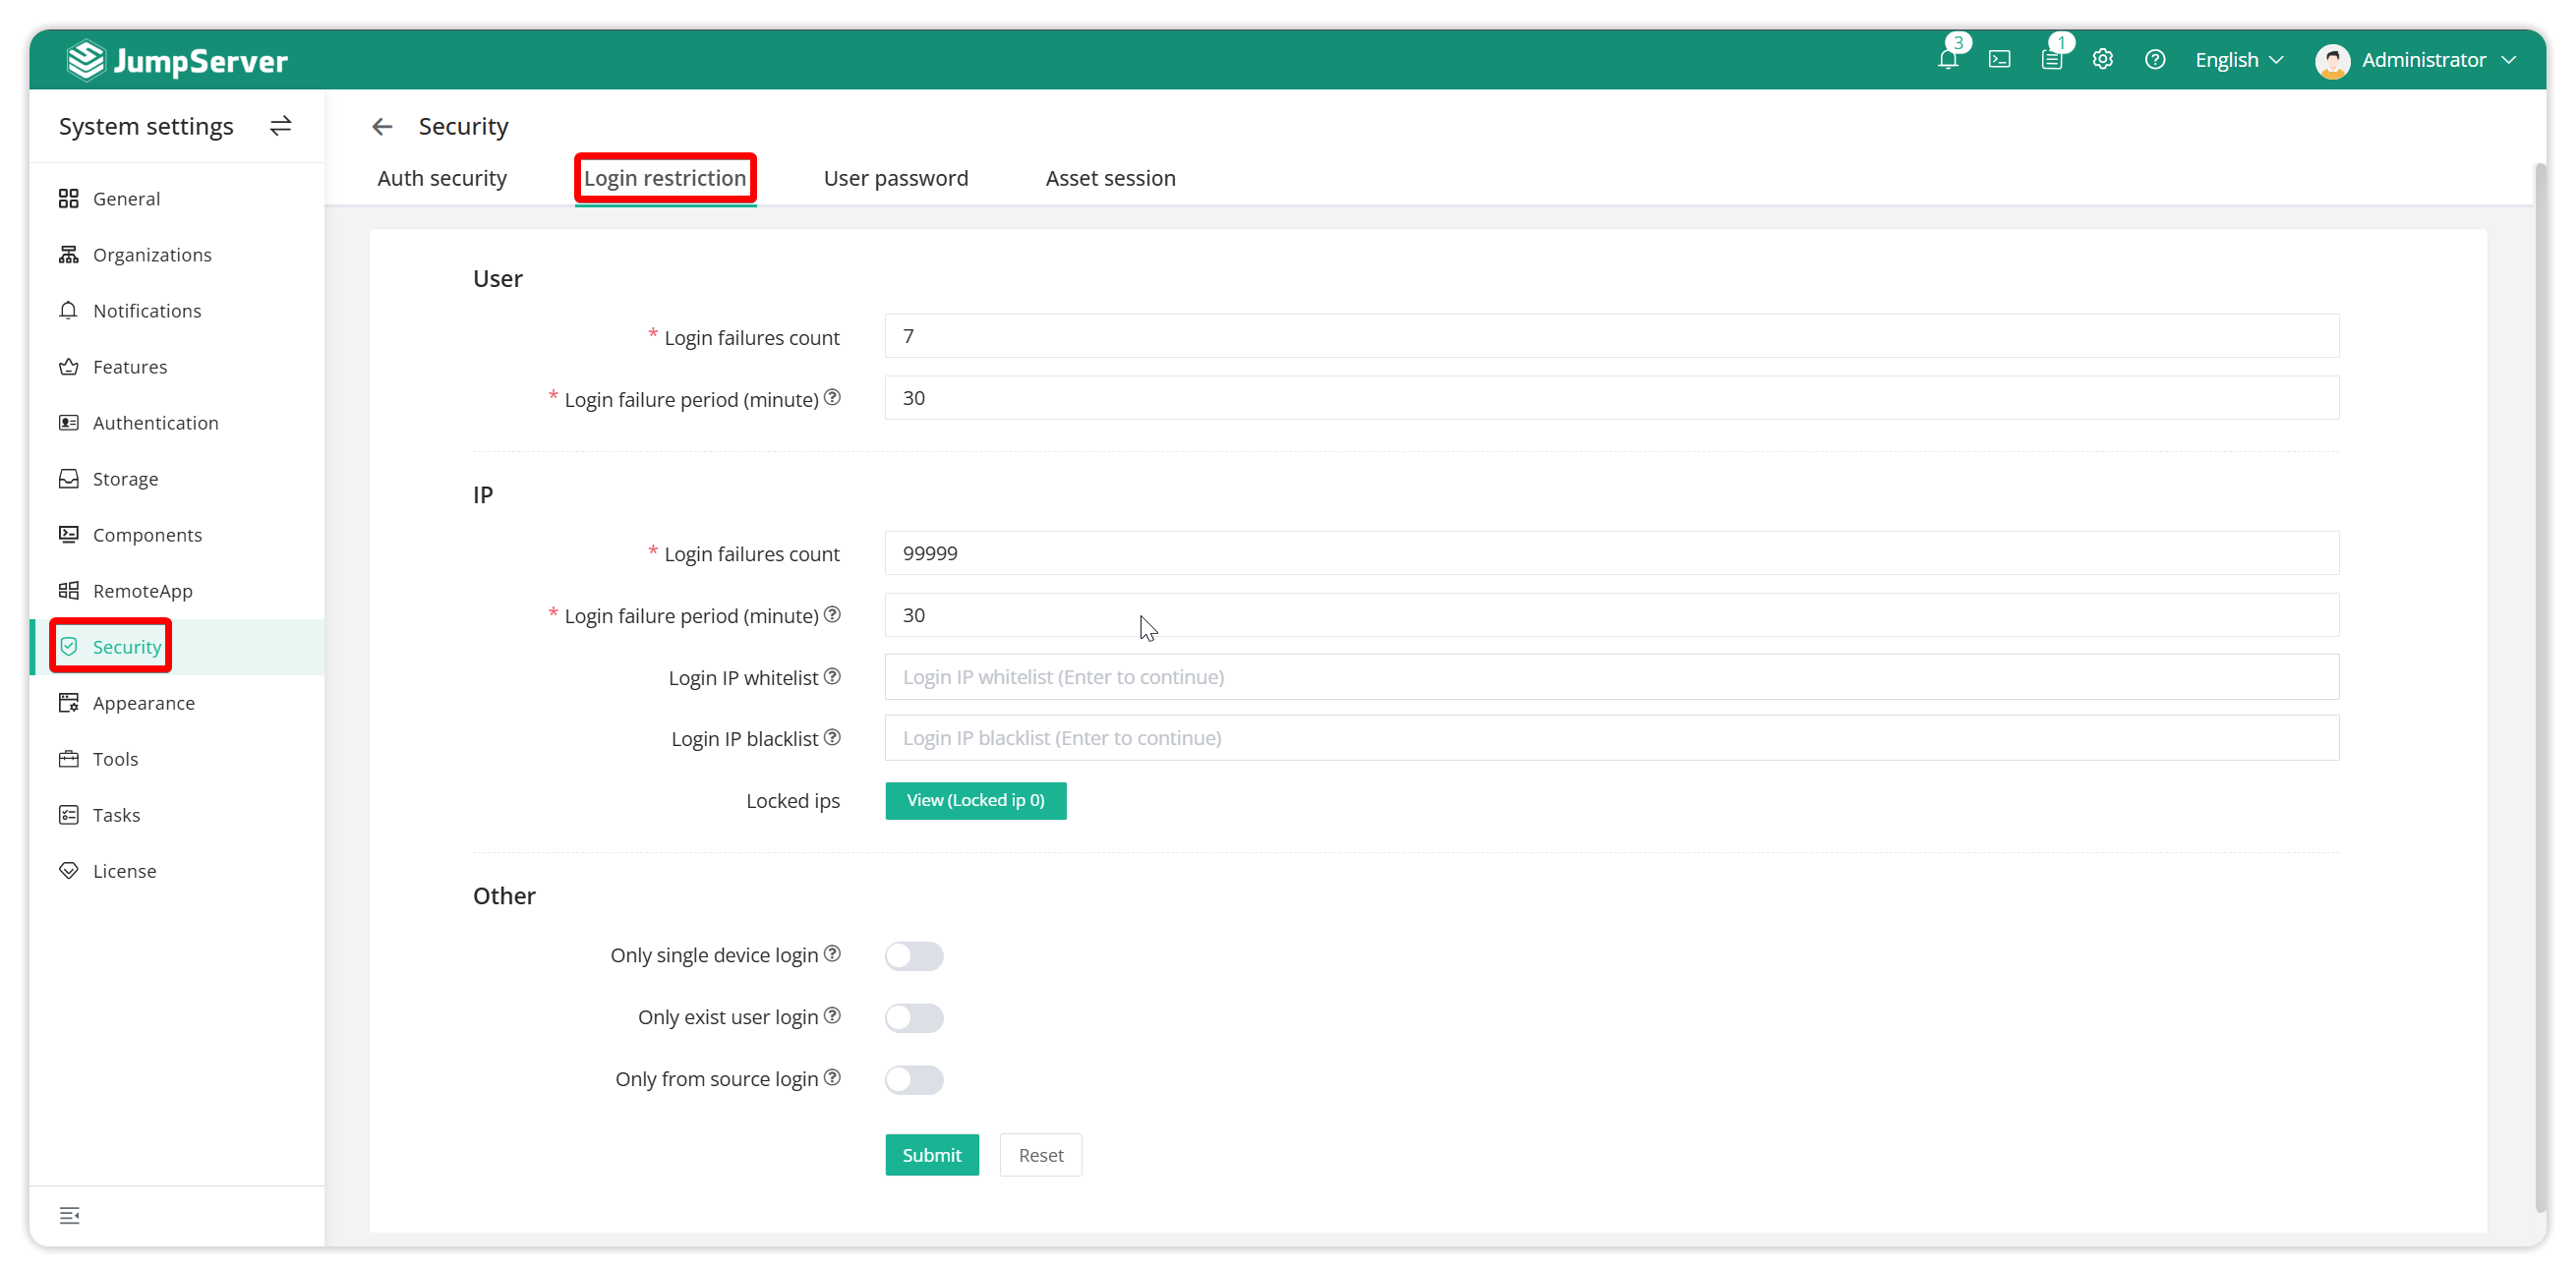Show help for Only from source login
This screenshot has height=1266, width=2576.
pyautogui.click(x=832, y=1077)
